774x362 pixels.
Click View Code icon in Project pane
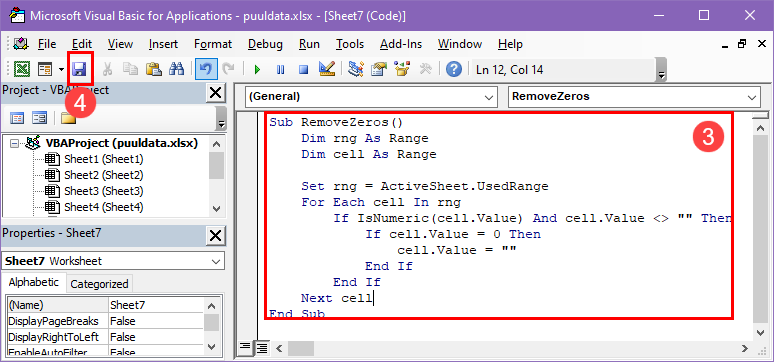(x=17, y=118)
